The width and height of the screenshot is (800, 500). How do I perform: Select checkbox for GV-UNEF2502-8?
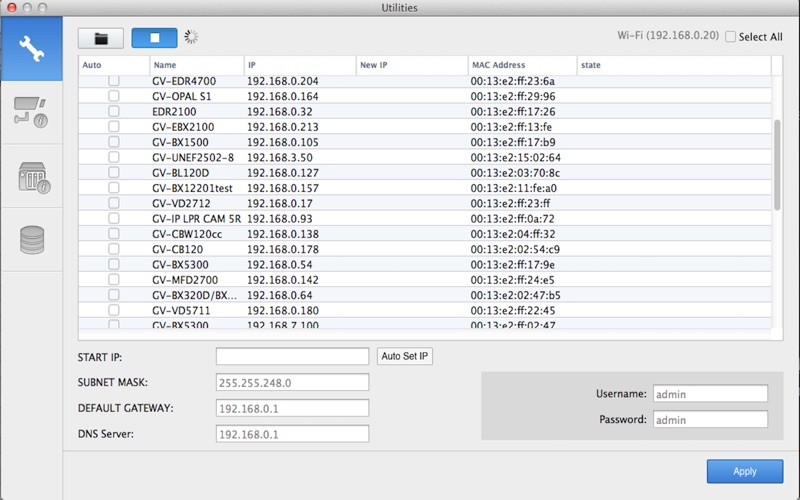pyautogui.click(x=114, y=157)
